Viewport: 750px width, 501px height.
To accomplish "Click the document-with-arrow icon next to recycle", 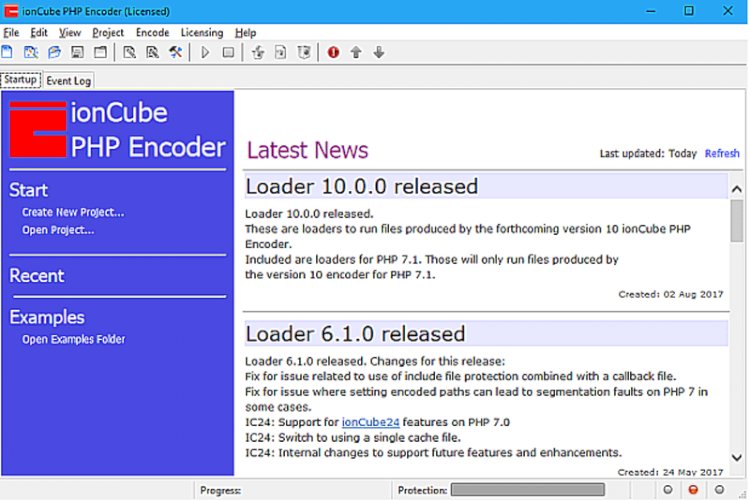I will [281, 52].
